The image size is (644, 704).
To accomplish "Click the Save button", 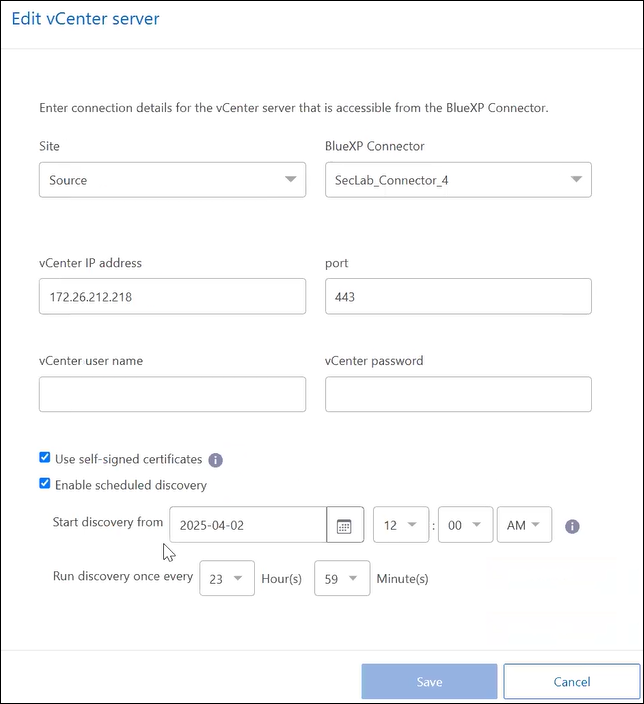I will coord(429,682).
